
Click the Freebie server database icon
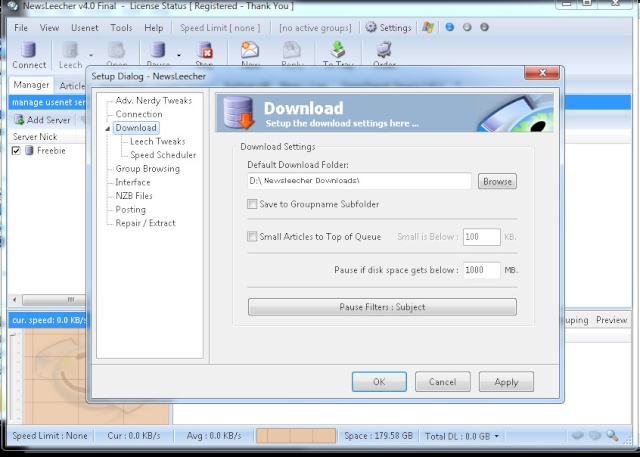tap(29, 151)
